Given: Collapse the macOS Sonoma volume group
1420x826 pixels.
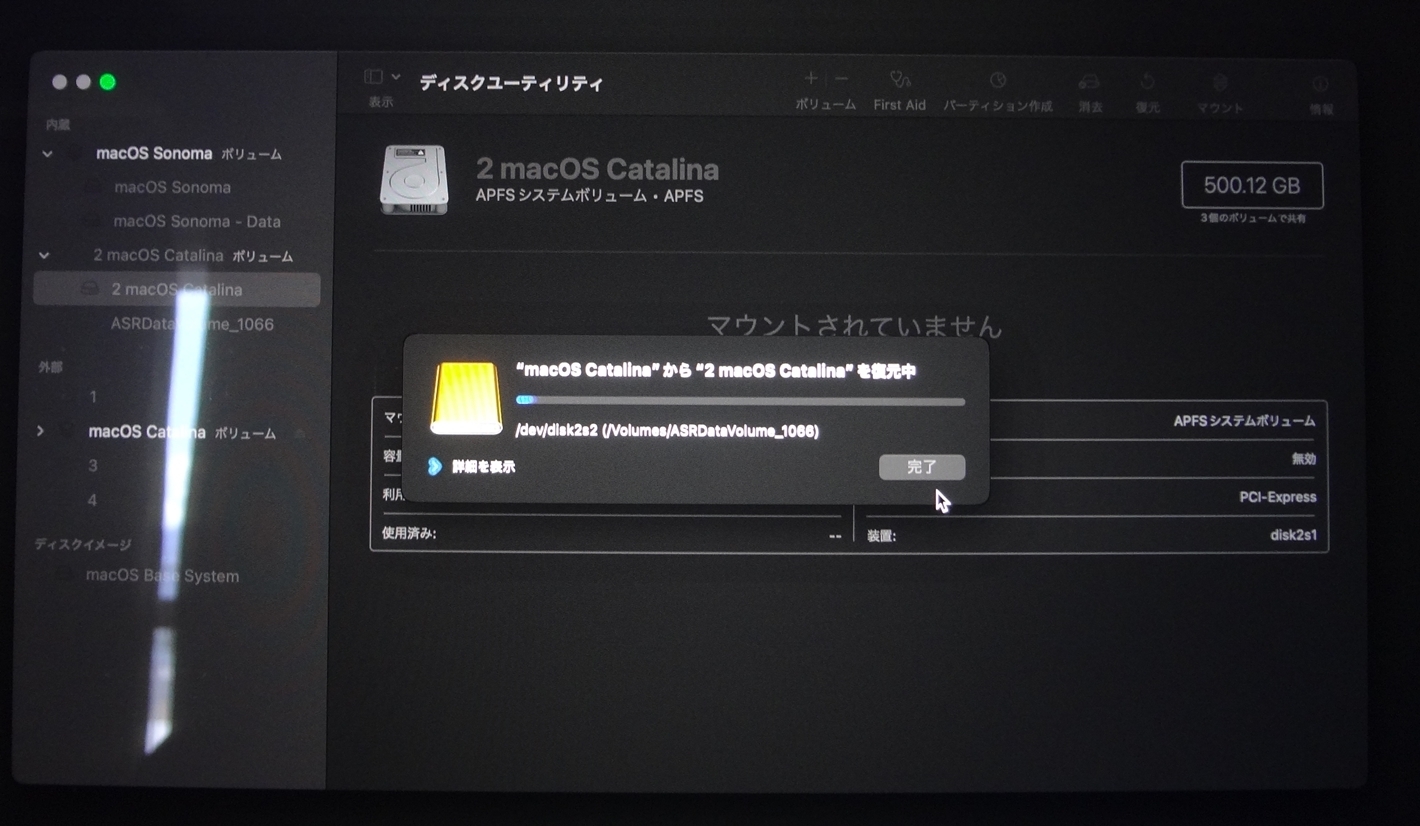Looking at the screenshot, I should click(47, 154).
